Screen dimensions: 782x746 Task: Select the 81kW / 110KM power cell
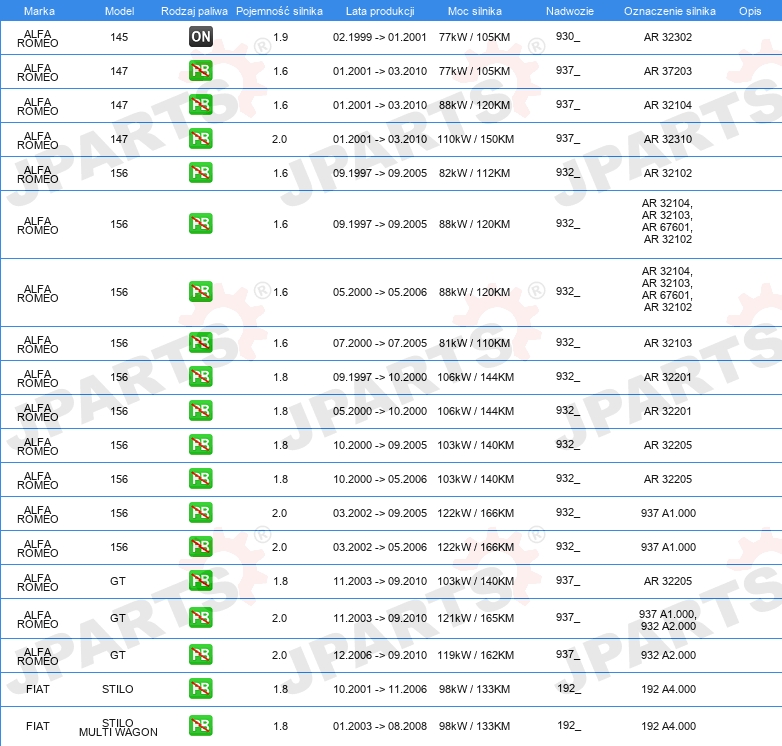474,343
